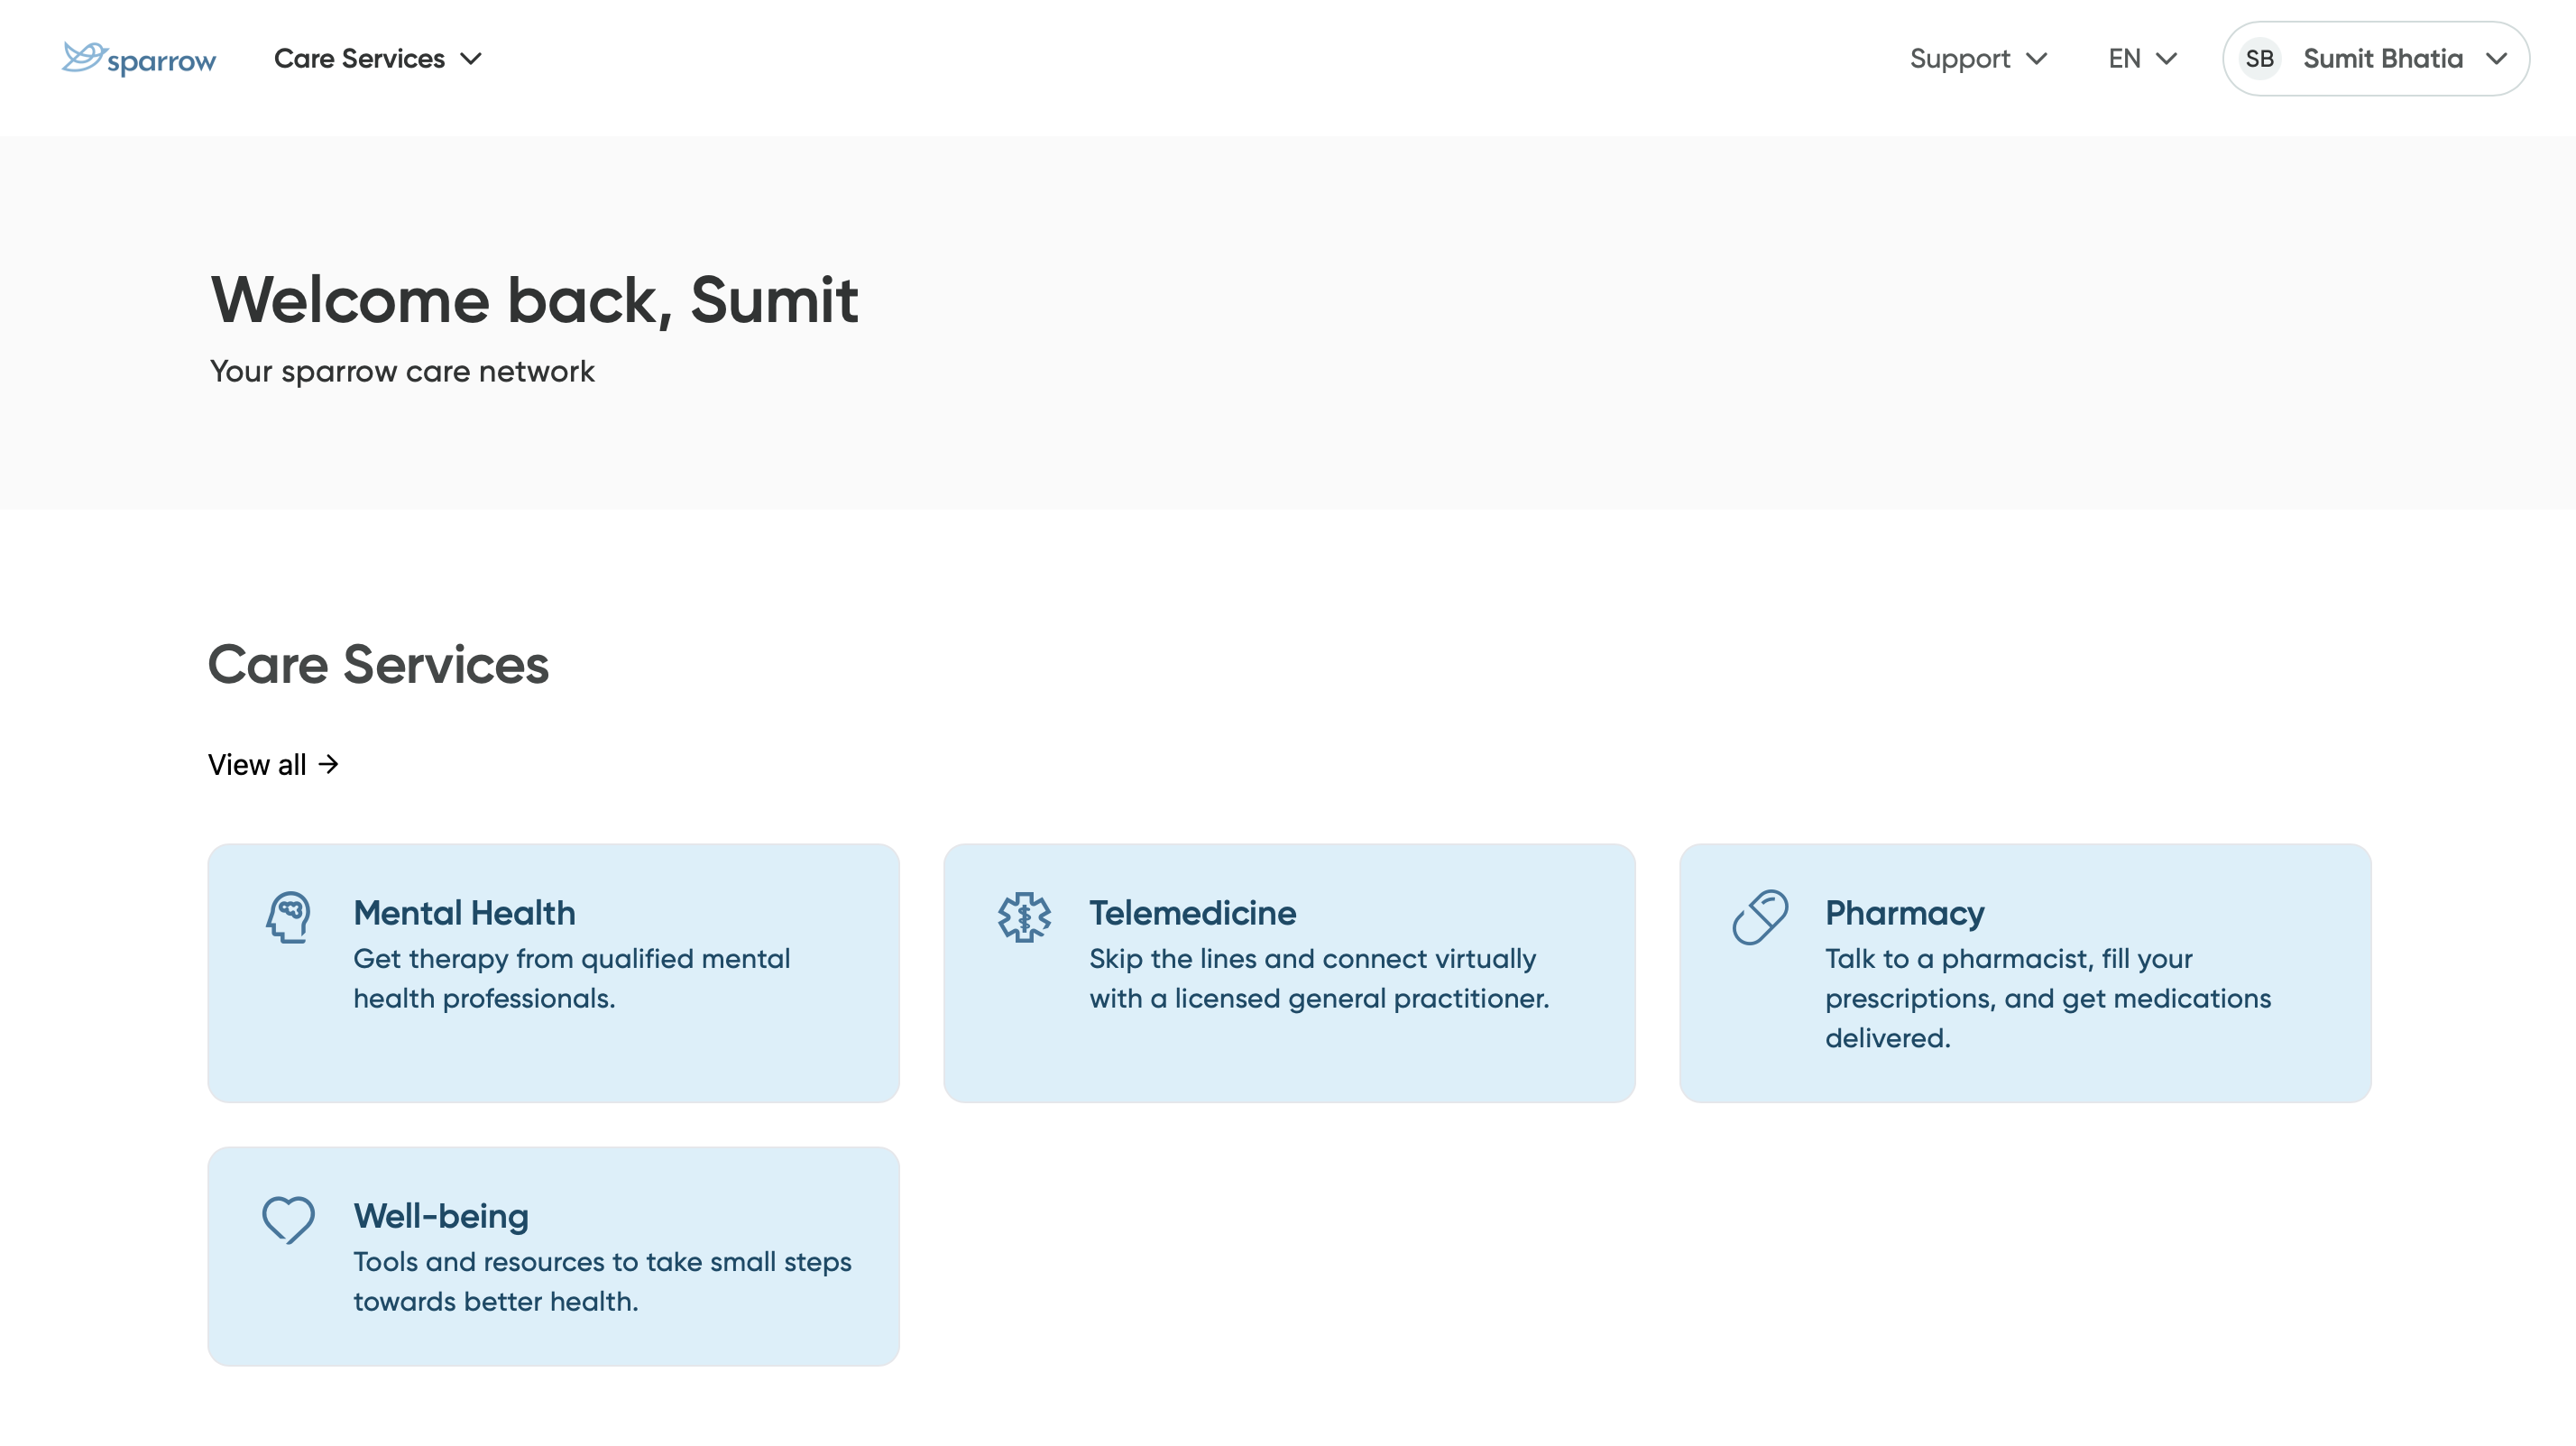Select the Telemedicine service card
Viewport: 2576px width, 1446px height.
(1289, 973)
